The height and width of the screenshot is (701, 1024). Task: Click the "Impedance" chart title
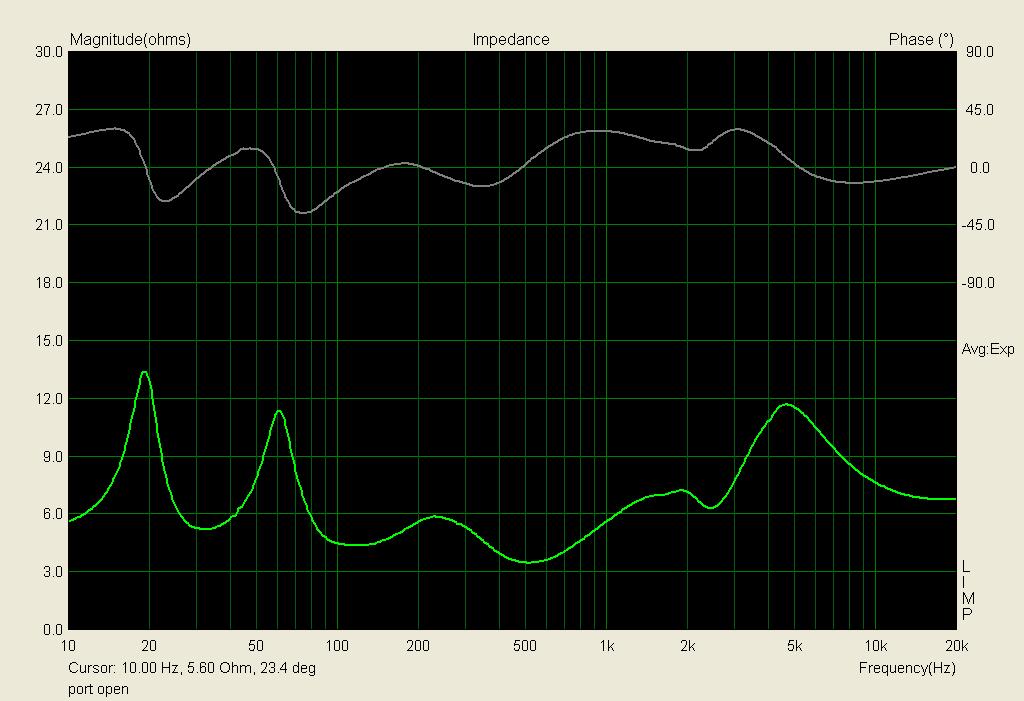(x=511, y=40)
